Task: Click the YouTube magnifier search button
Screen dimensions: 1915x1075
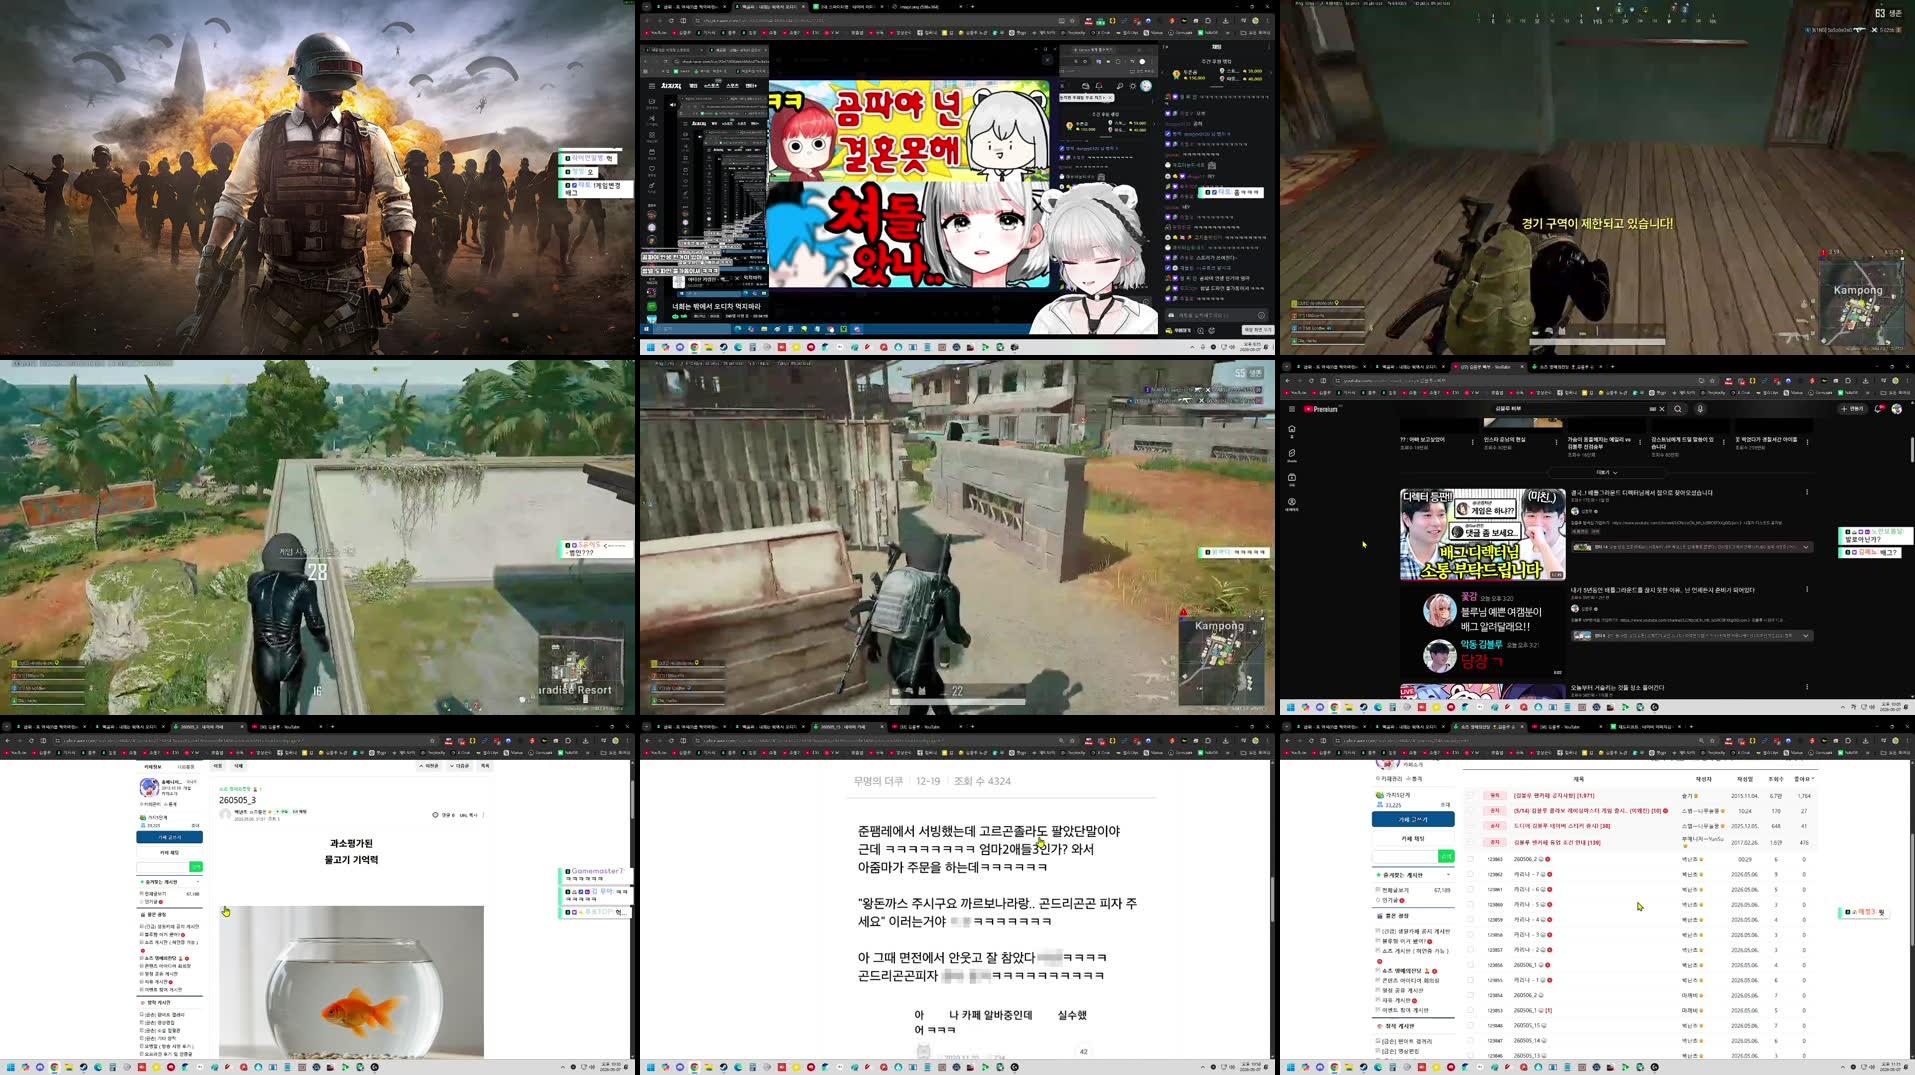Action: 1678,409
